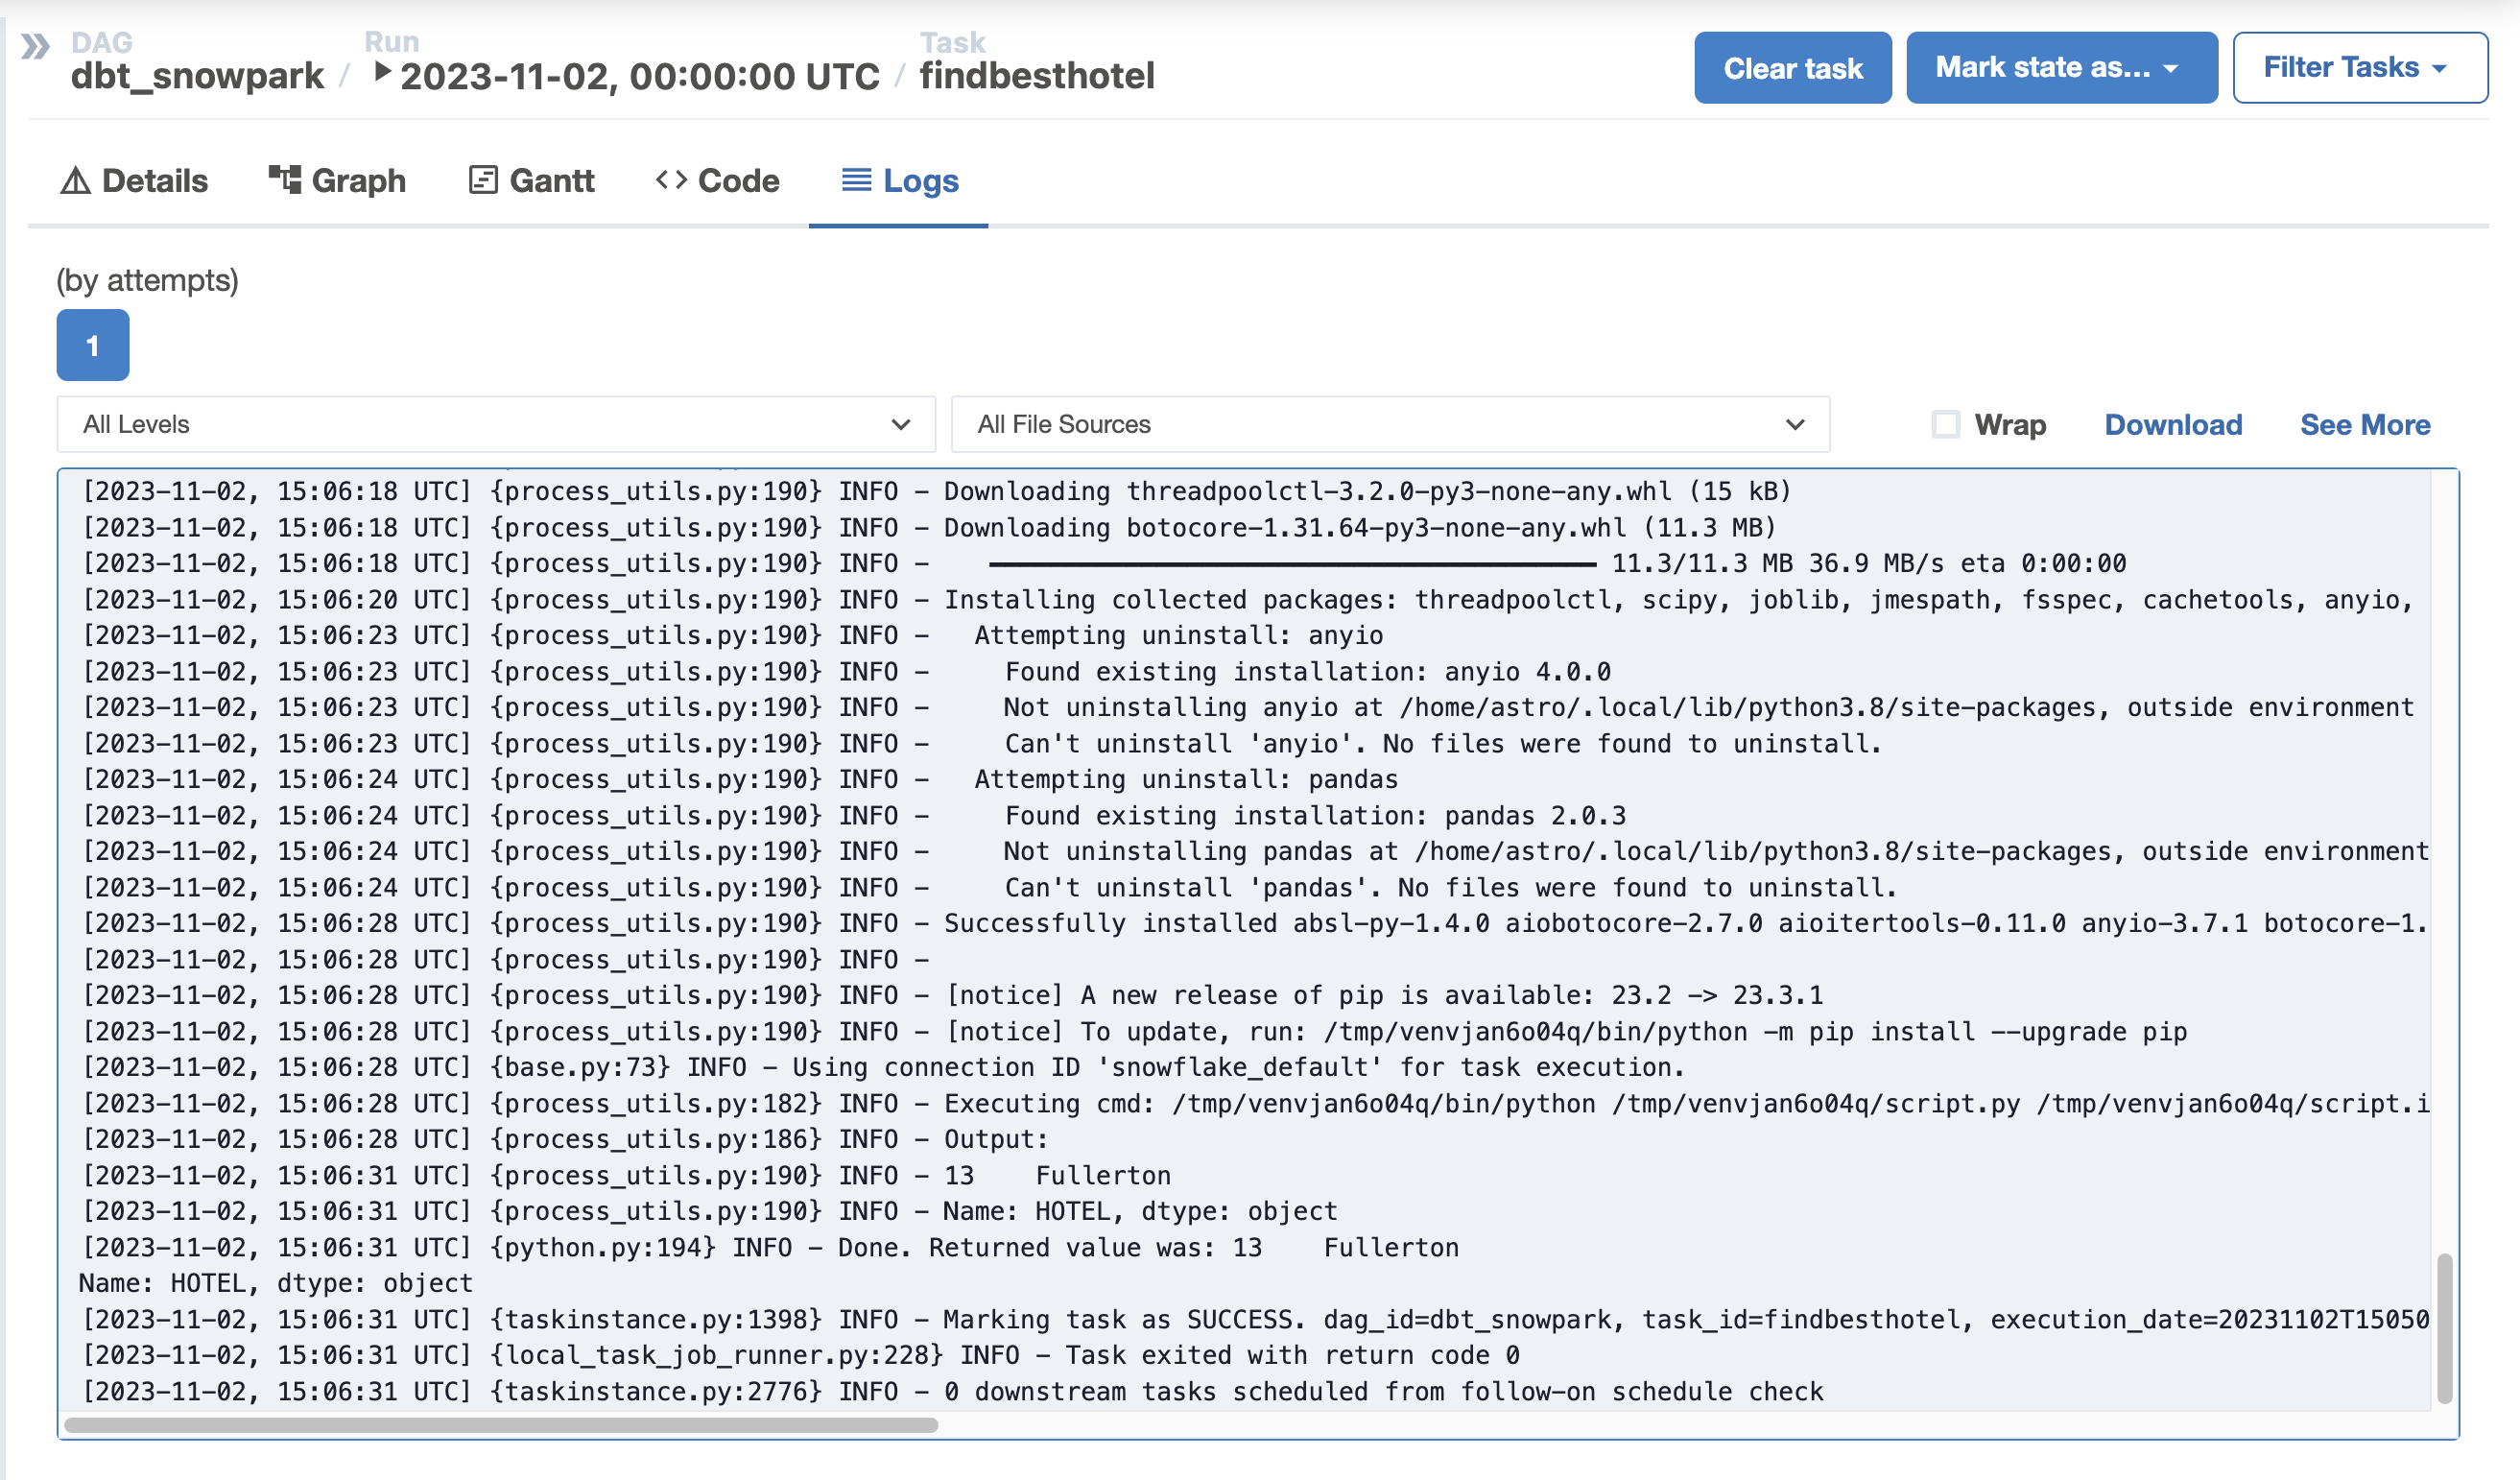Click the Code tab angle-brackets icon

671,180
